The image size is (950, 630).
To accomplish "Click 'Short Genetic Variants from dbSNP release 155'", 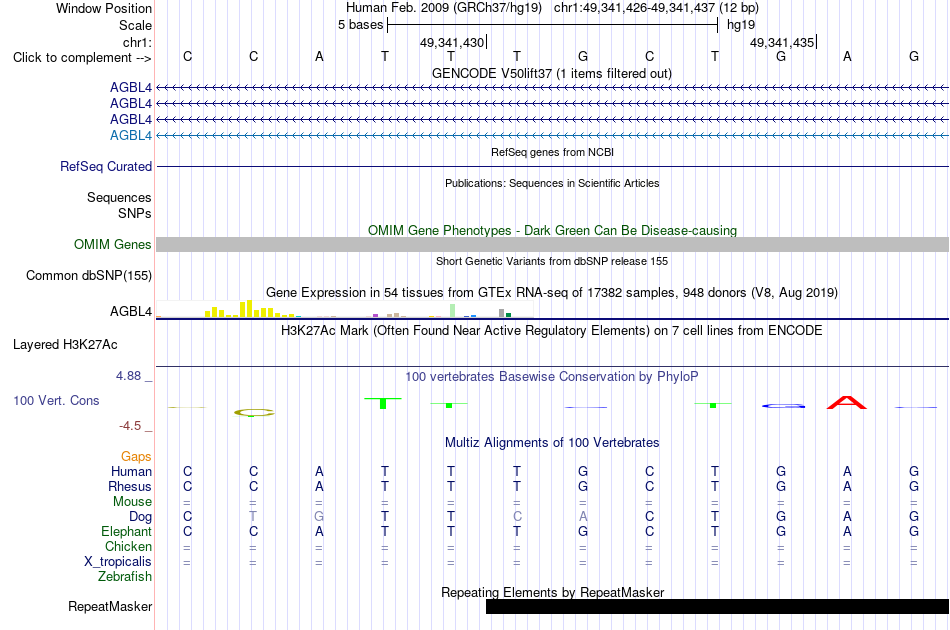I will [552, 261].
